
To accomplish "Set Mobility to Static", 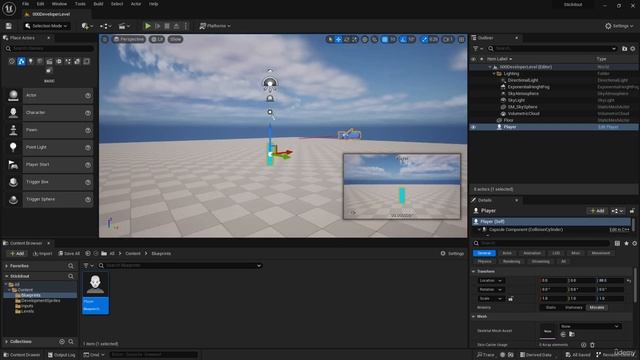I will [x=551, y=307].
